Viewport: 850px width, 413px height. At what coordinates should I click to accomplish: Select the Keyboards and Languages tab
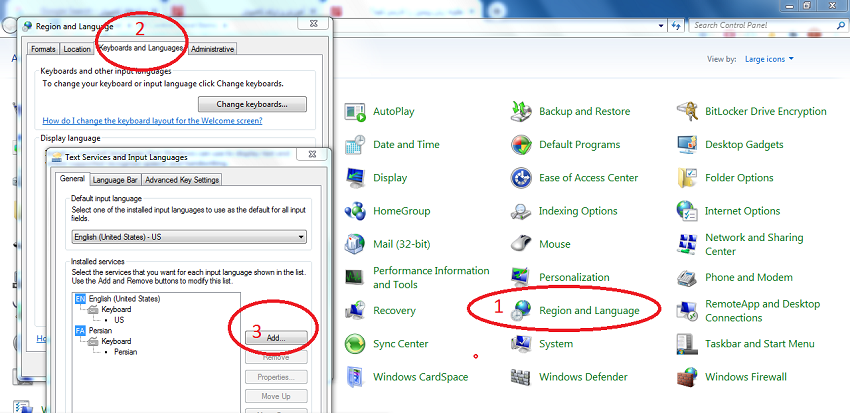click(141, 48)
